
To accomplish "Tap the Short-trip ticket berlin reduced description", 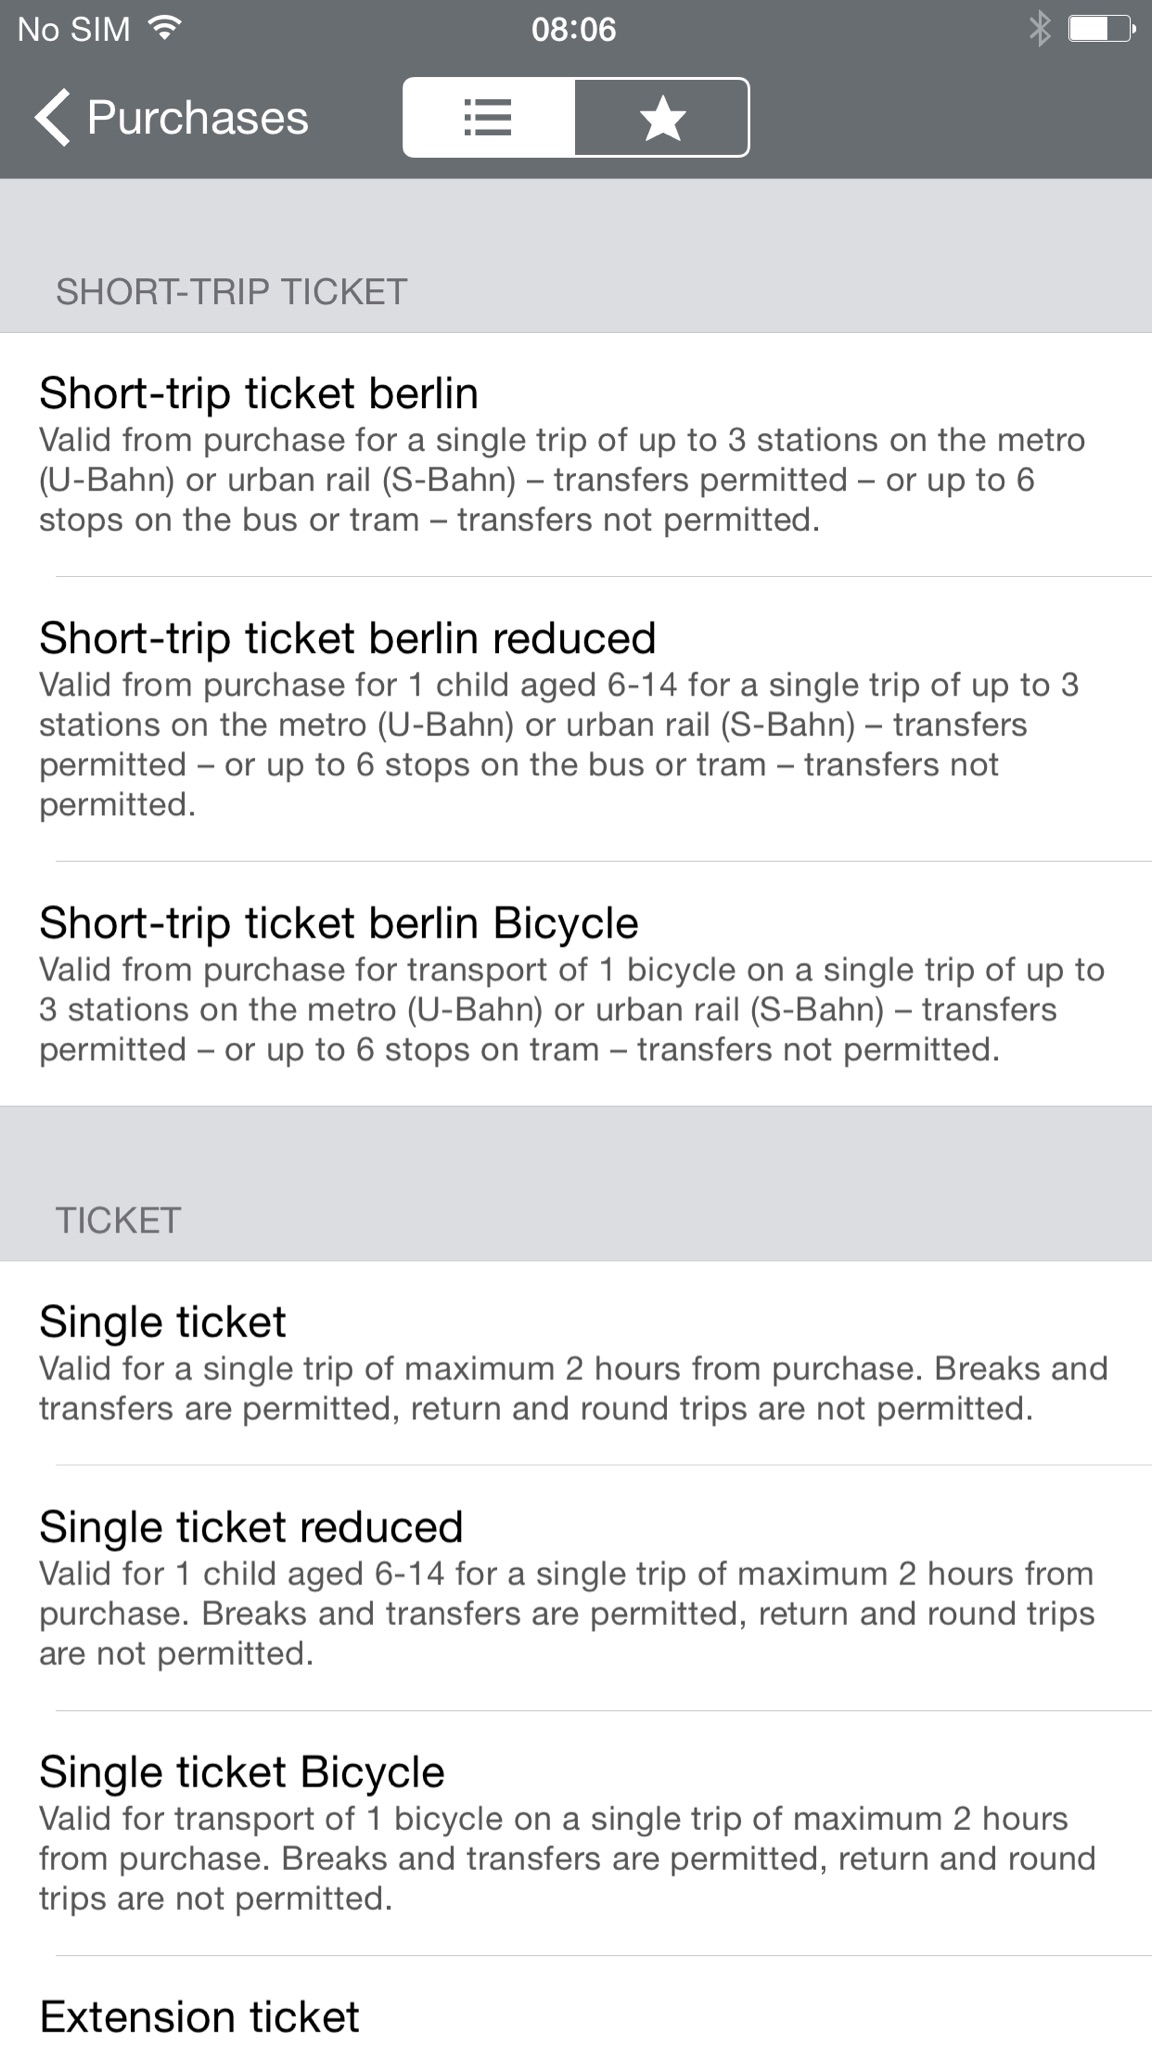I will (559, 744).
